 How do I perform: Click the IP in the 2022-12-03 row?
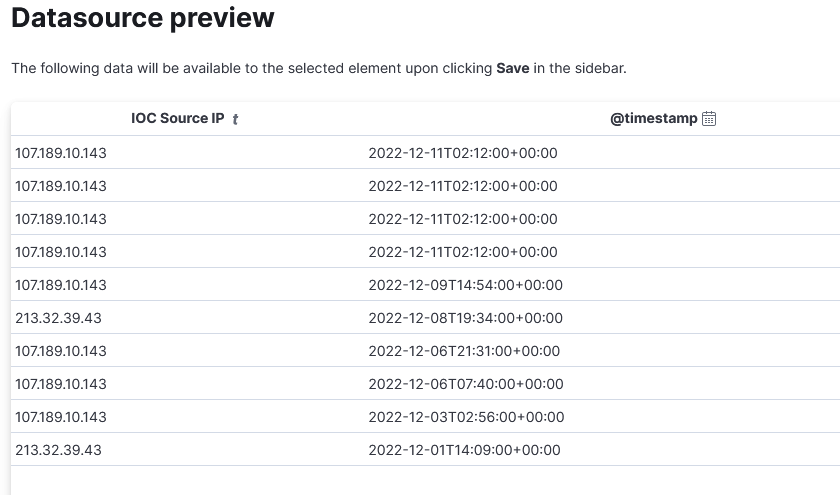click(x=61, y=417)
